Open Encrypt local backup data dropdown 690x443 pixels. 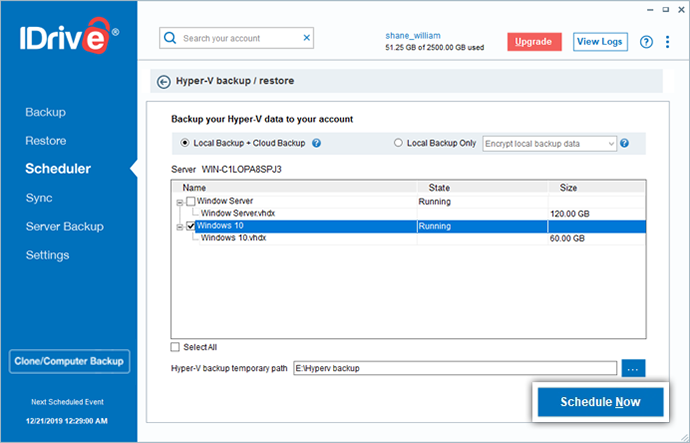coord(550,144)
